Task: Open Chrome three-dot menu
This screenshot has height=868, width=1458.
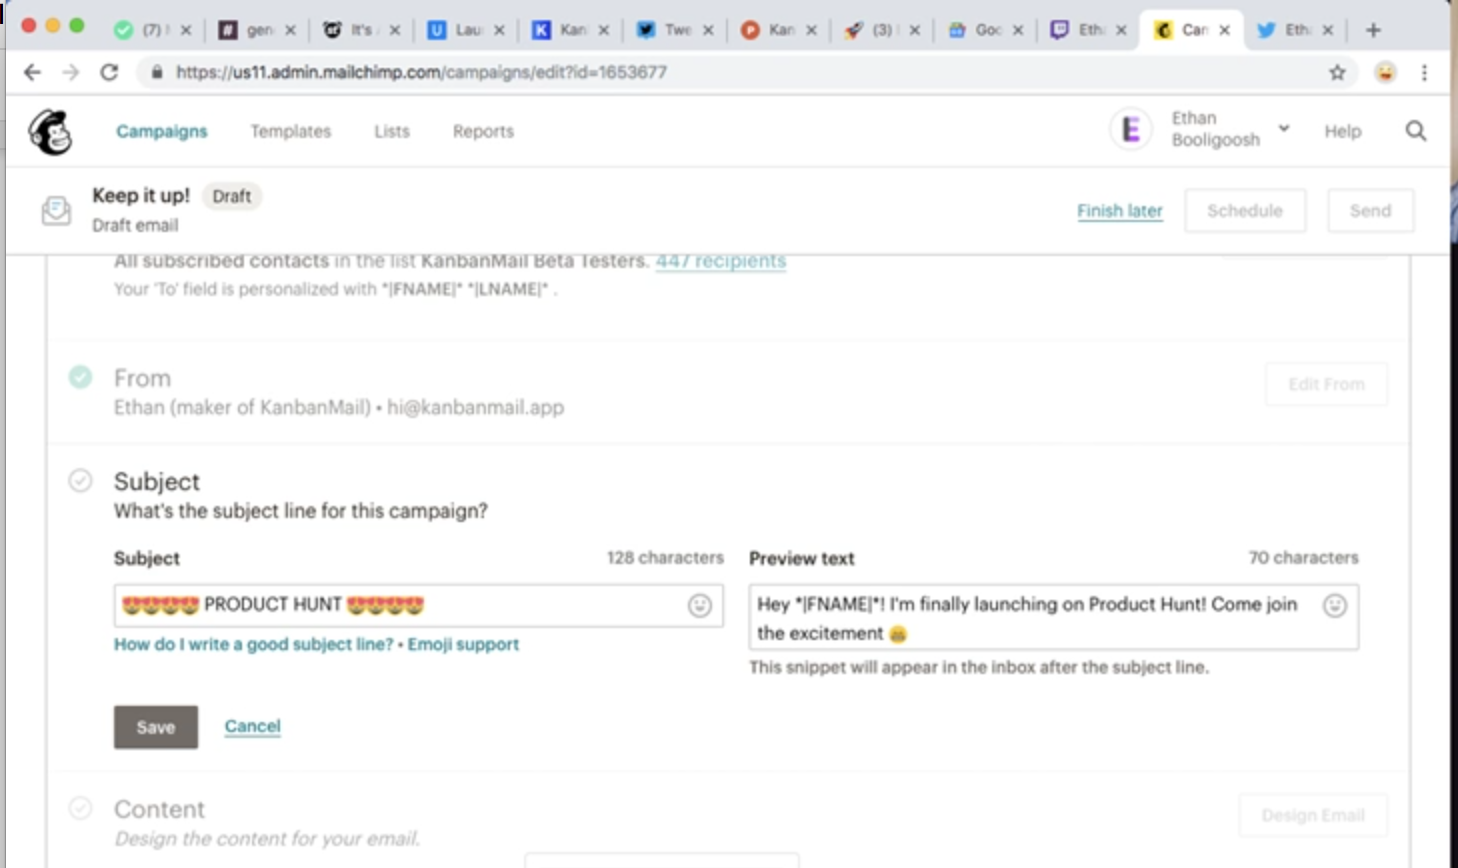Action: [1425, 72]
